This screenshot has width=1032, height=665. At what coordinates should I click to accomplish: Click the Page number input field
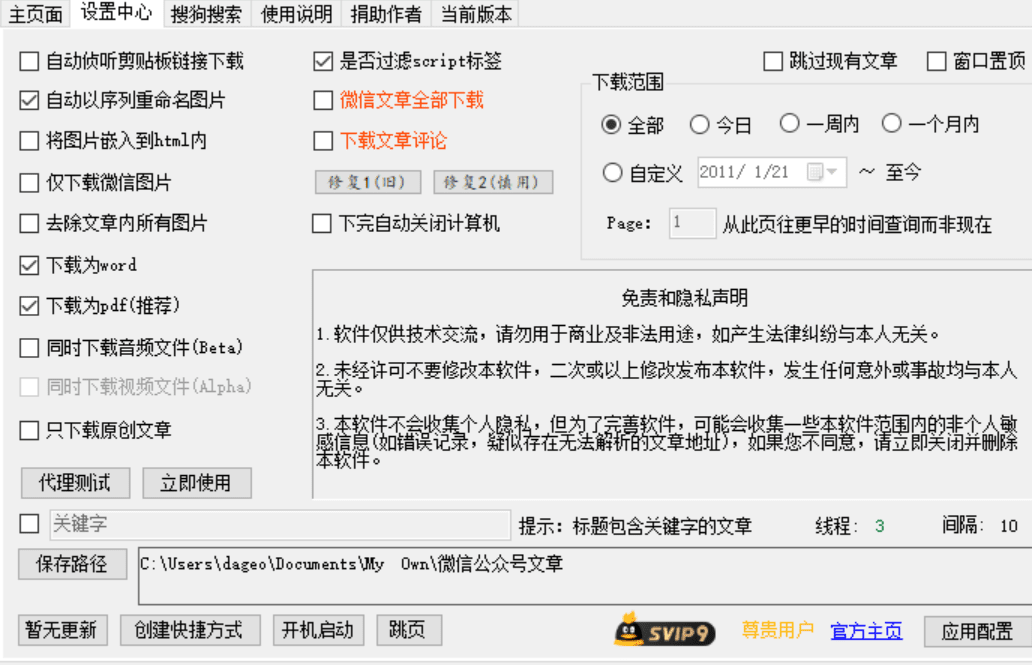tap(692, 223)
